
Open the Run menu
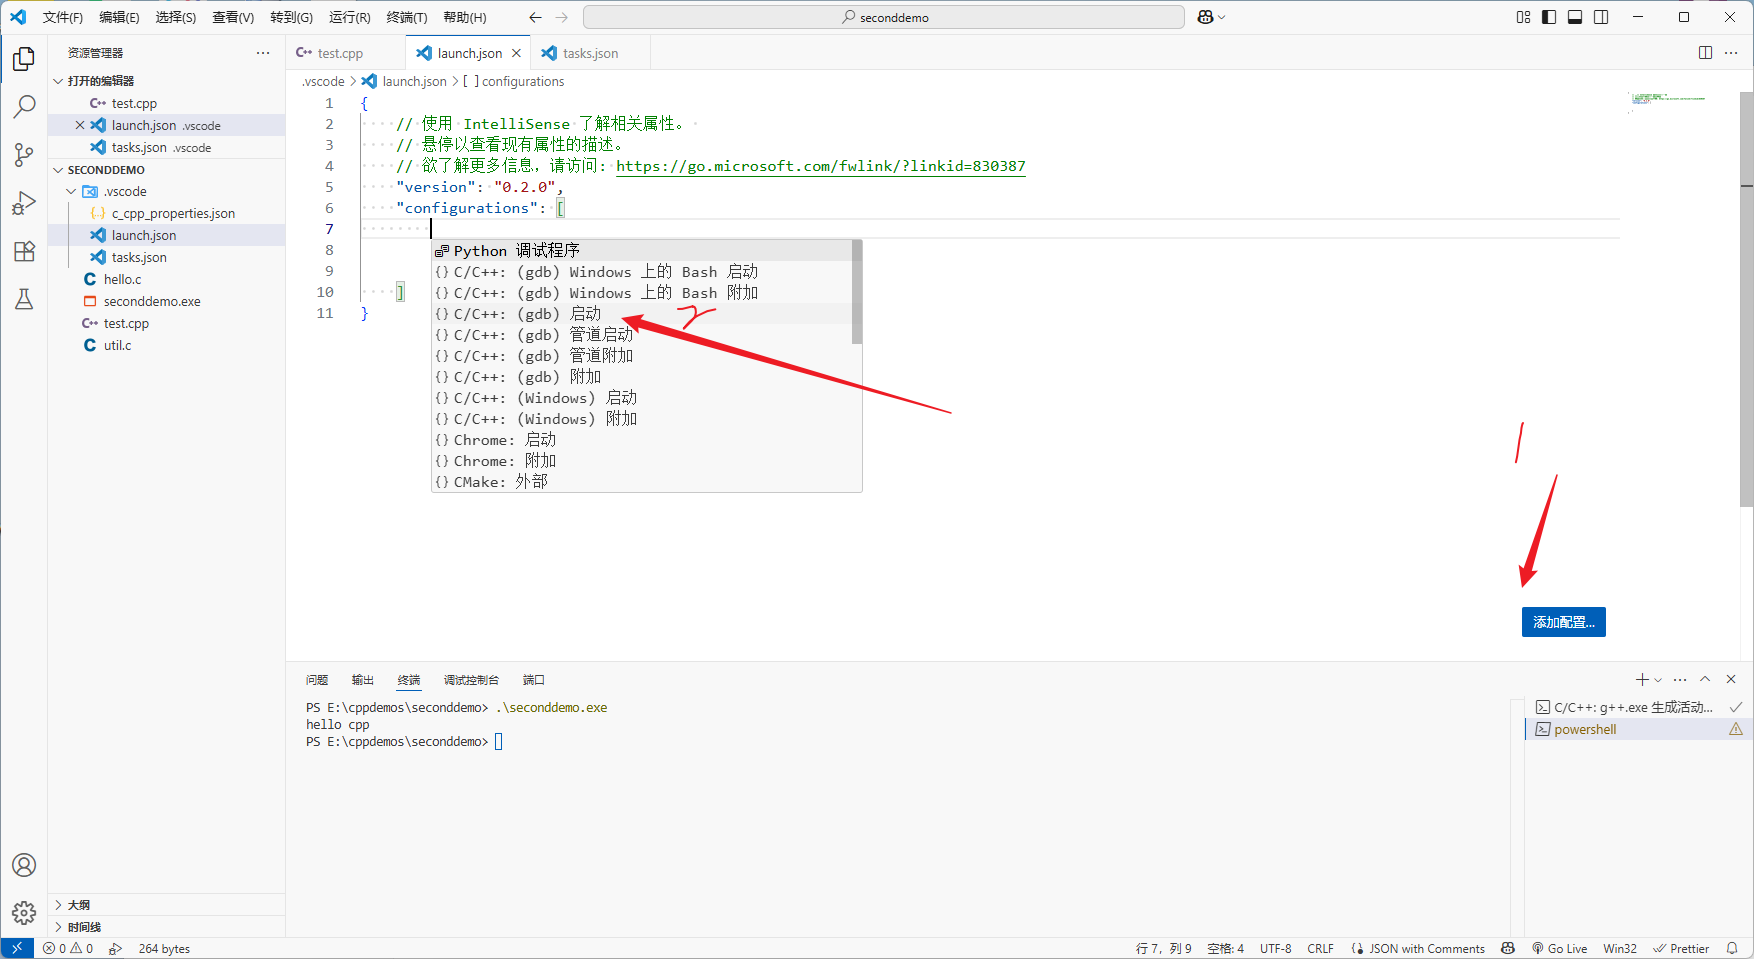pyautogui.click(x=349, y=17)
